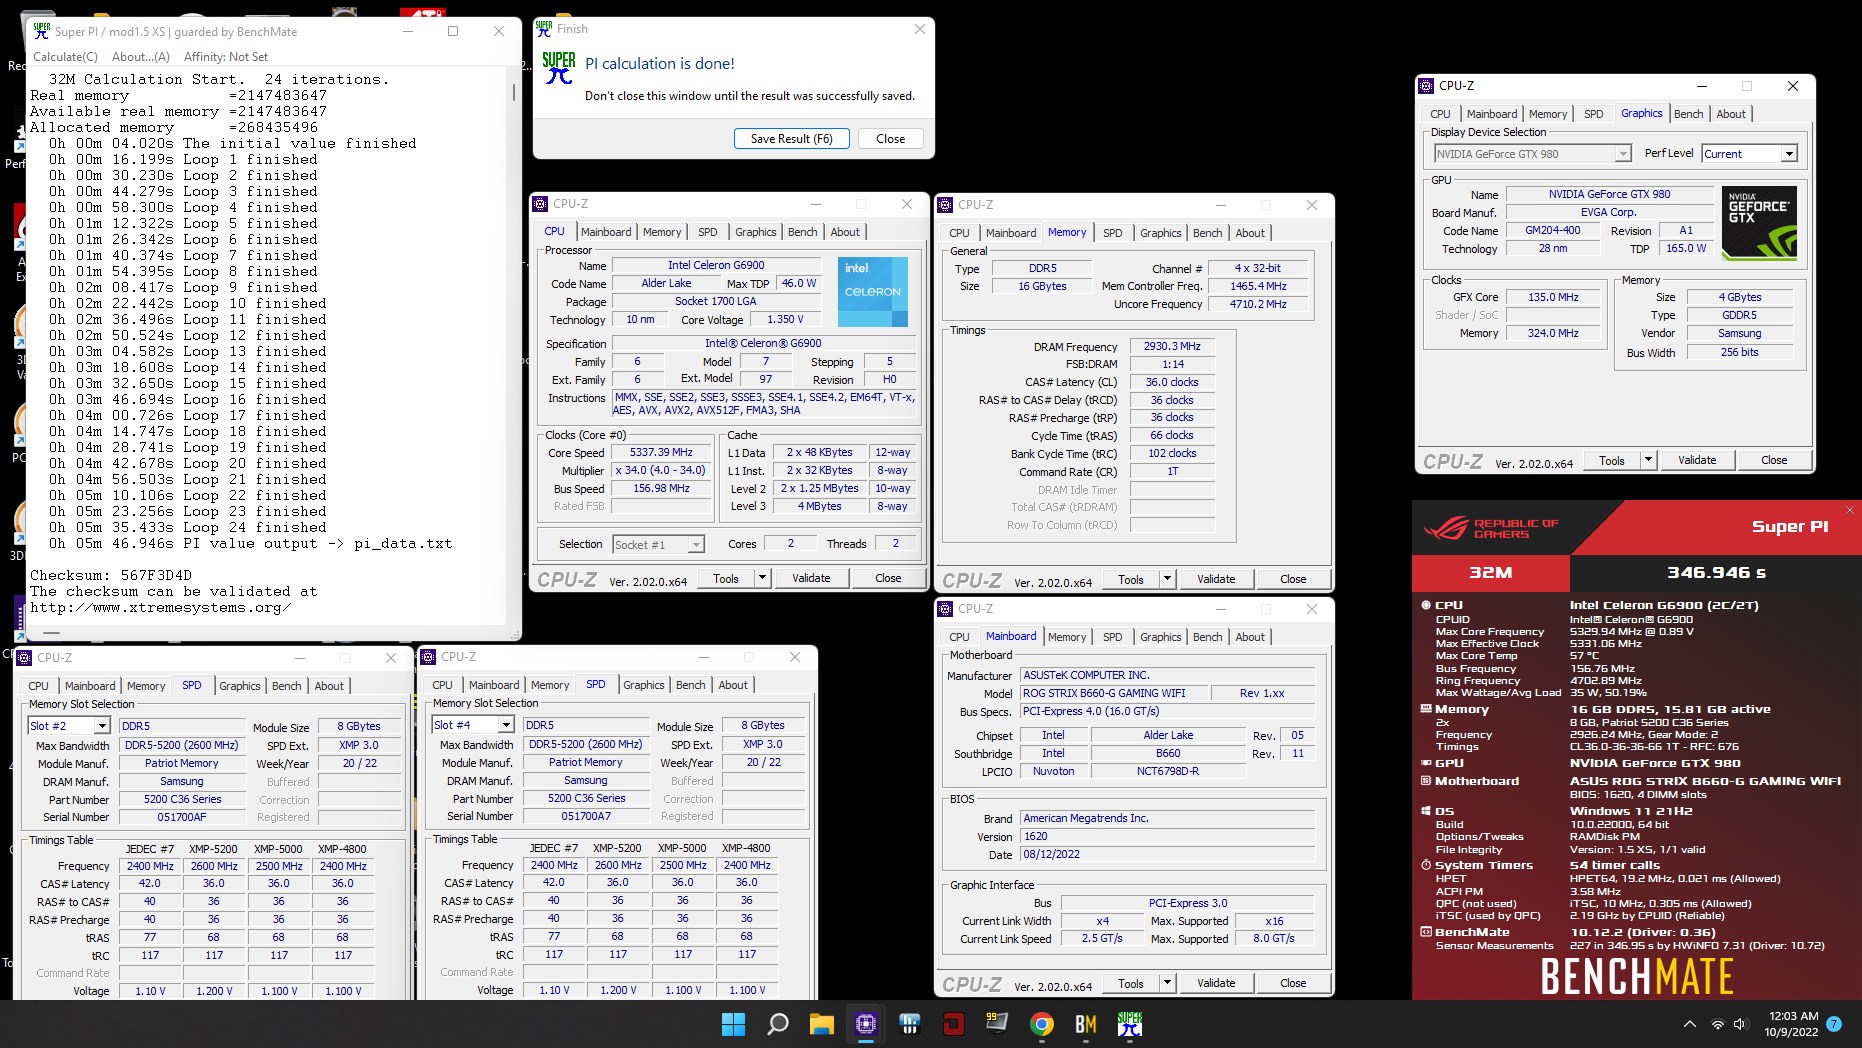Open About...(A) menu in Super PI
Screen dimensions: 1862x1048
[x=141, y=57]
